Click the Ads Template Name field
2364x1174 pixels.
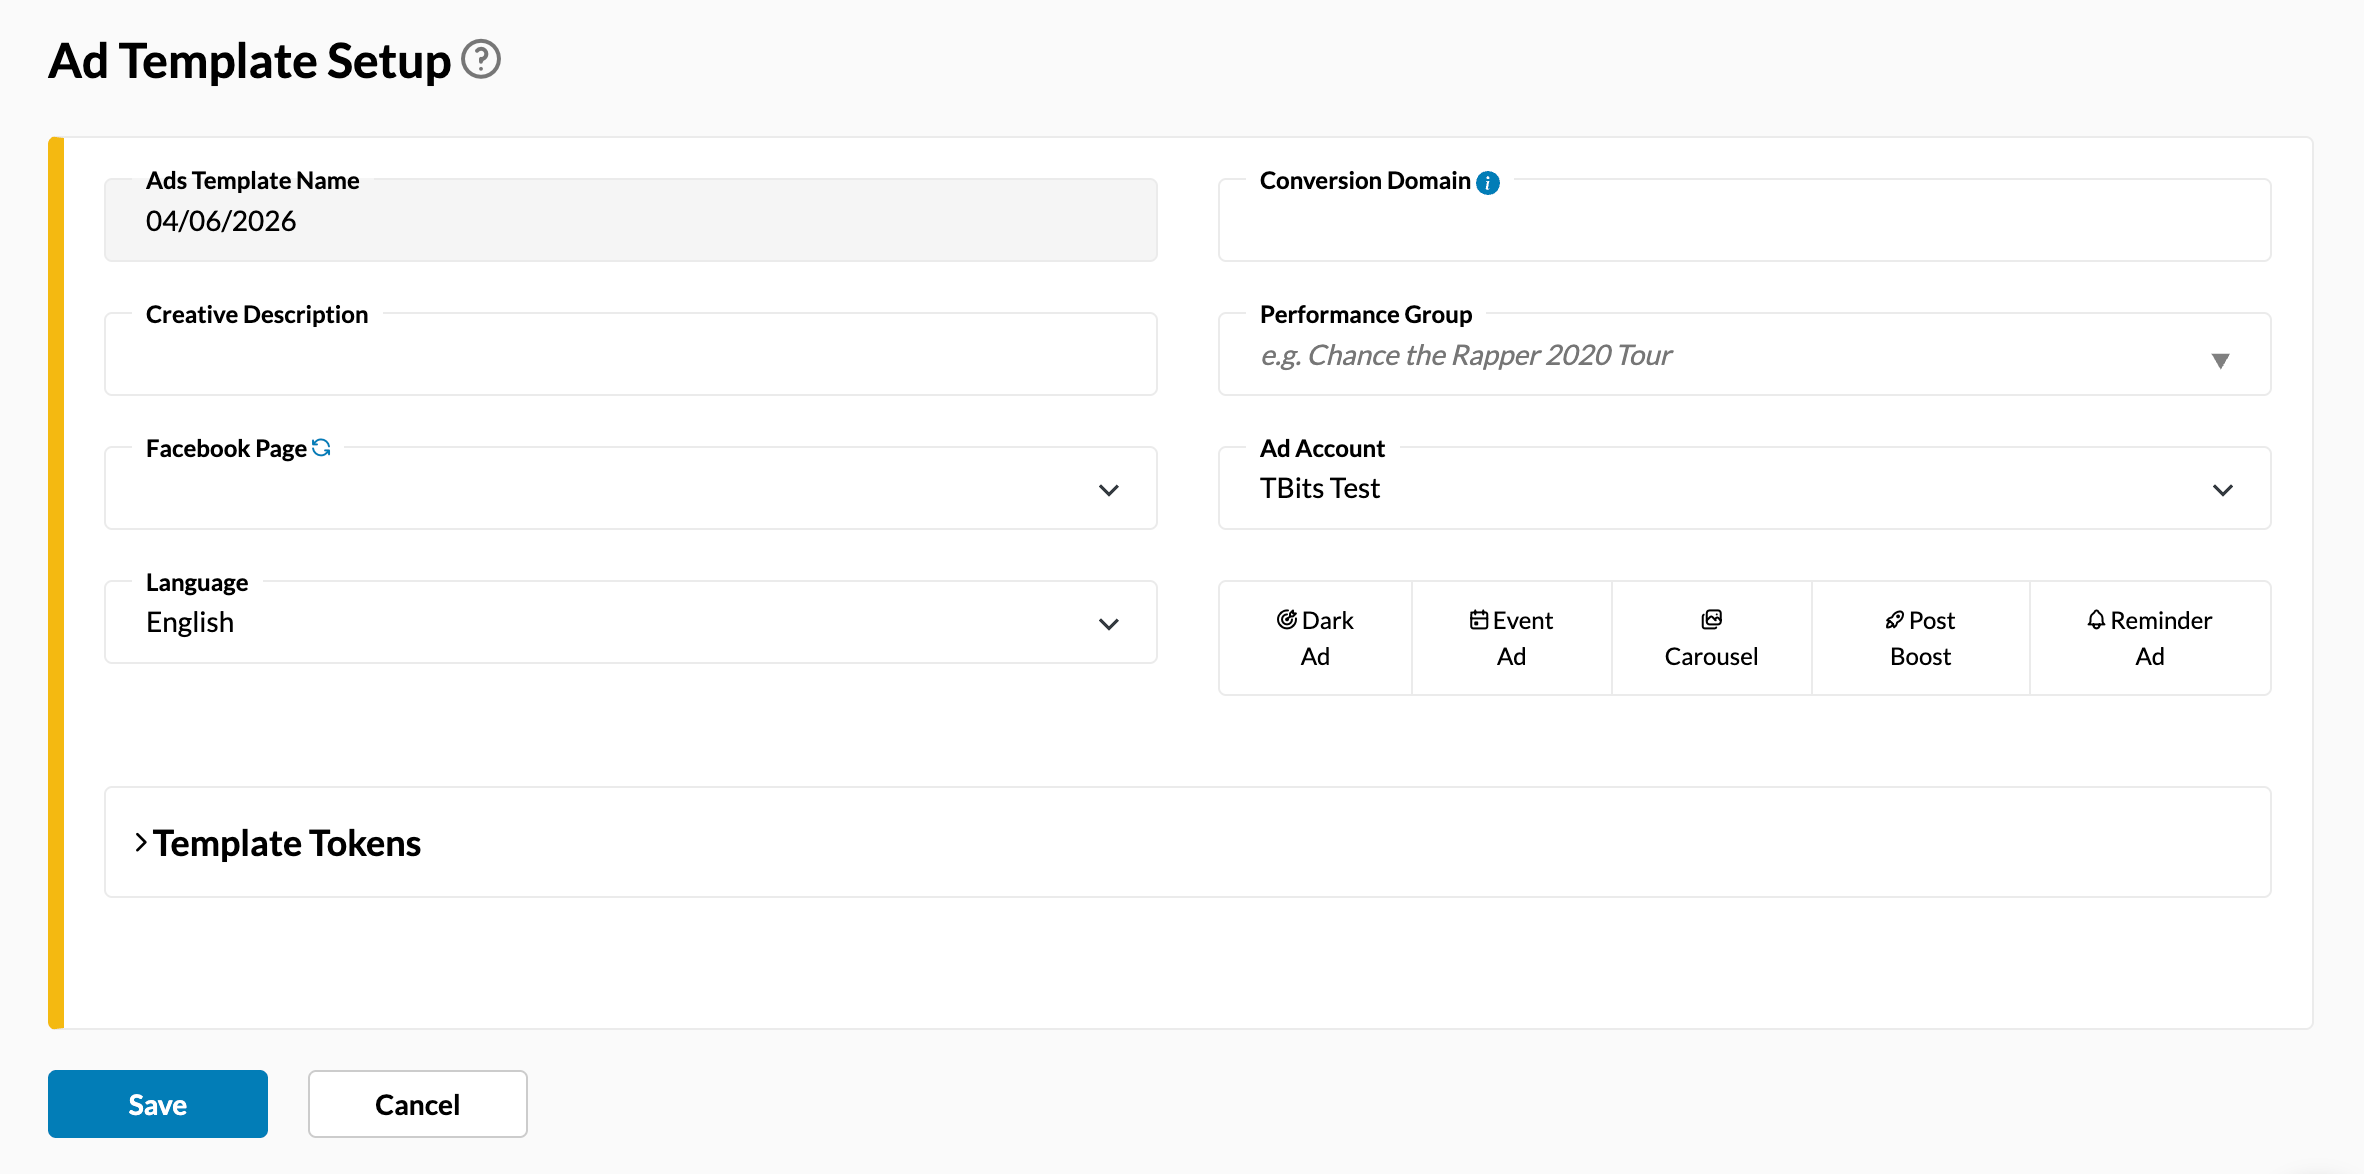pyautogui.click(x=631, y=220)
